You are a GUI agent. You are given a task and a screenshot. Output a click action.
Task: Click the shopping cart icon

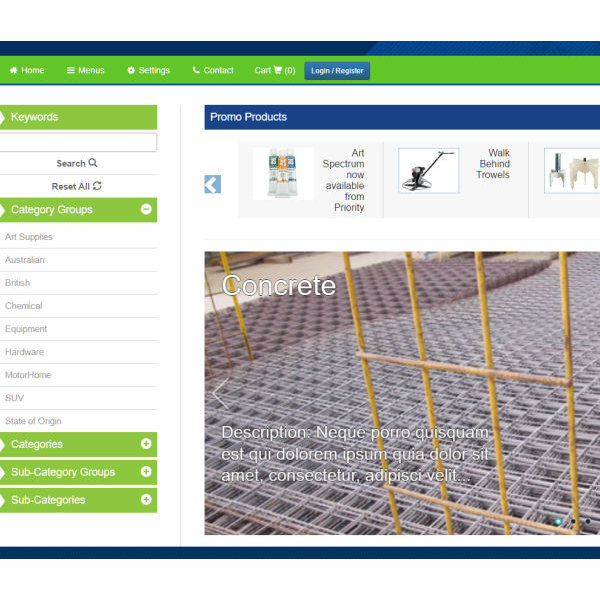(x=277, y=71)
